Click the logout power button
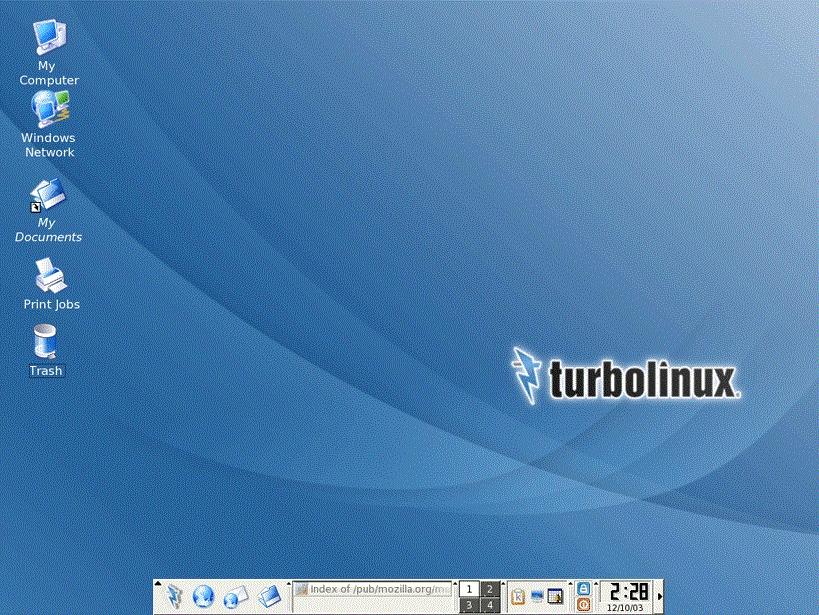 (583, 605)
